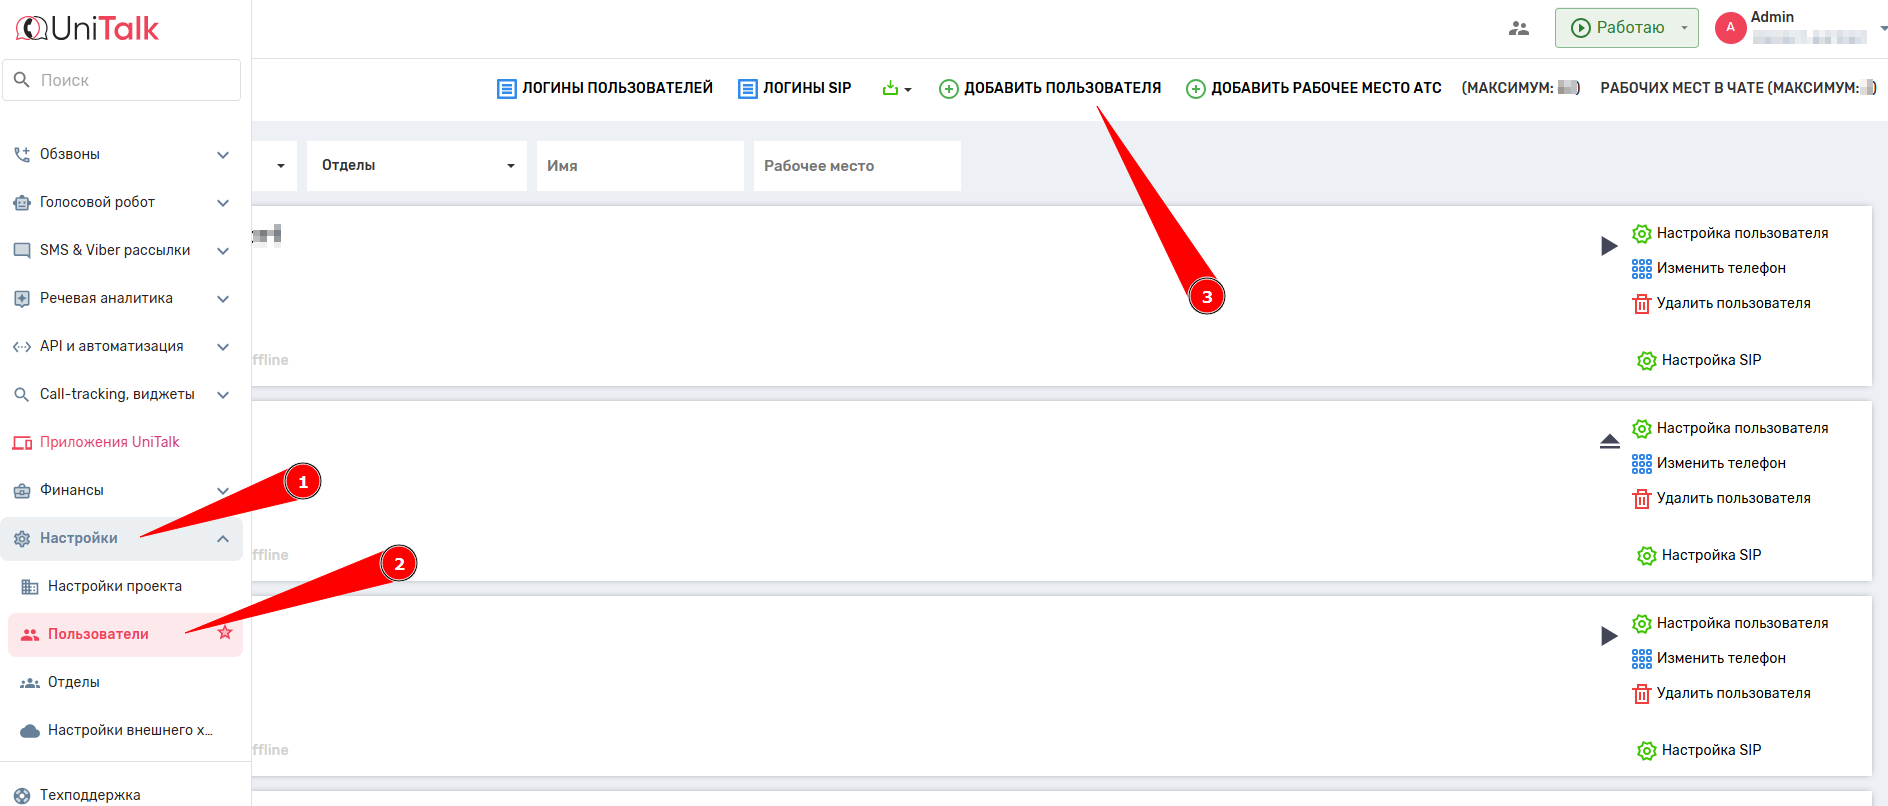The width and height of the screenshot is (1888, 806).
Task: Click the Имя filter input field
Action: point(640,166)
